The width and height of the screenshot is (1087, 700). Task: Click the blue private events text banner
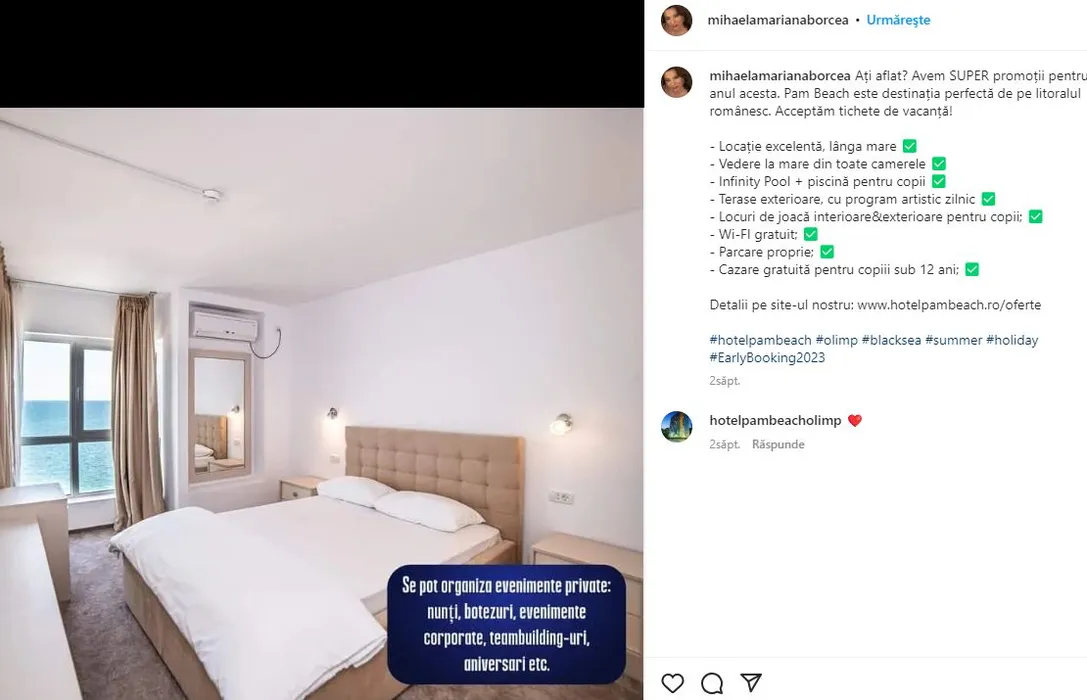tap(507, 624)
